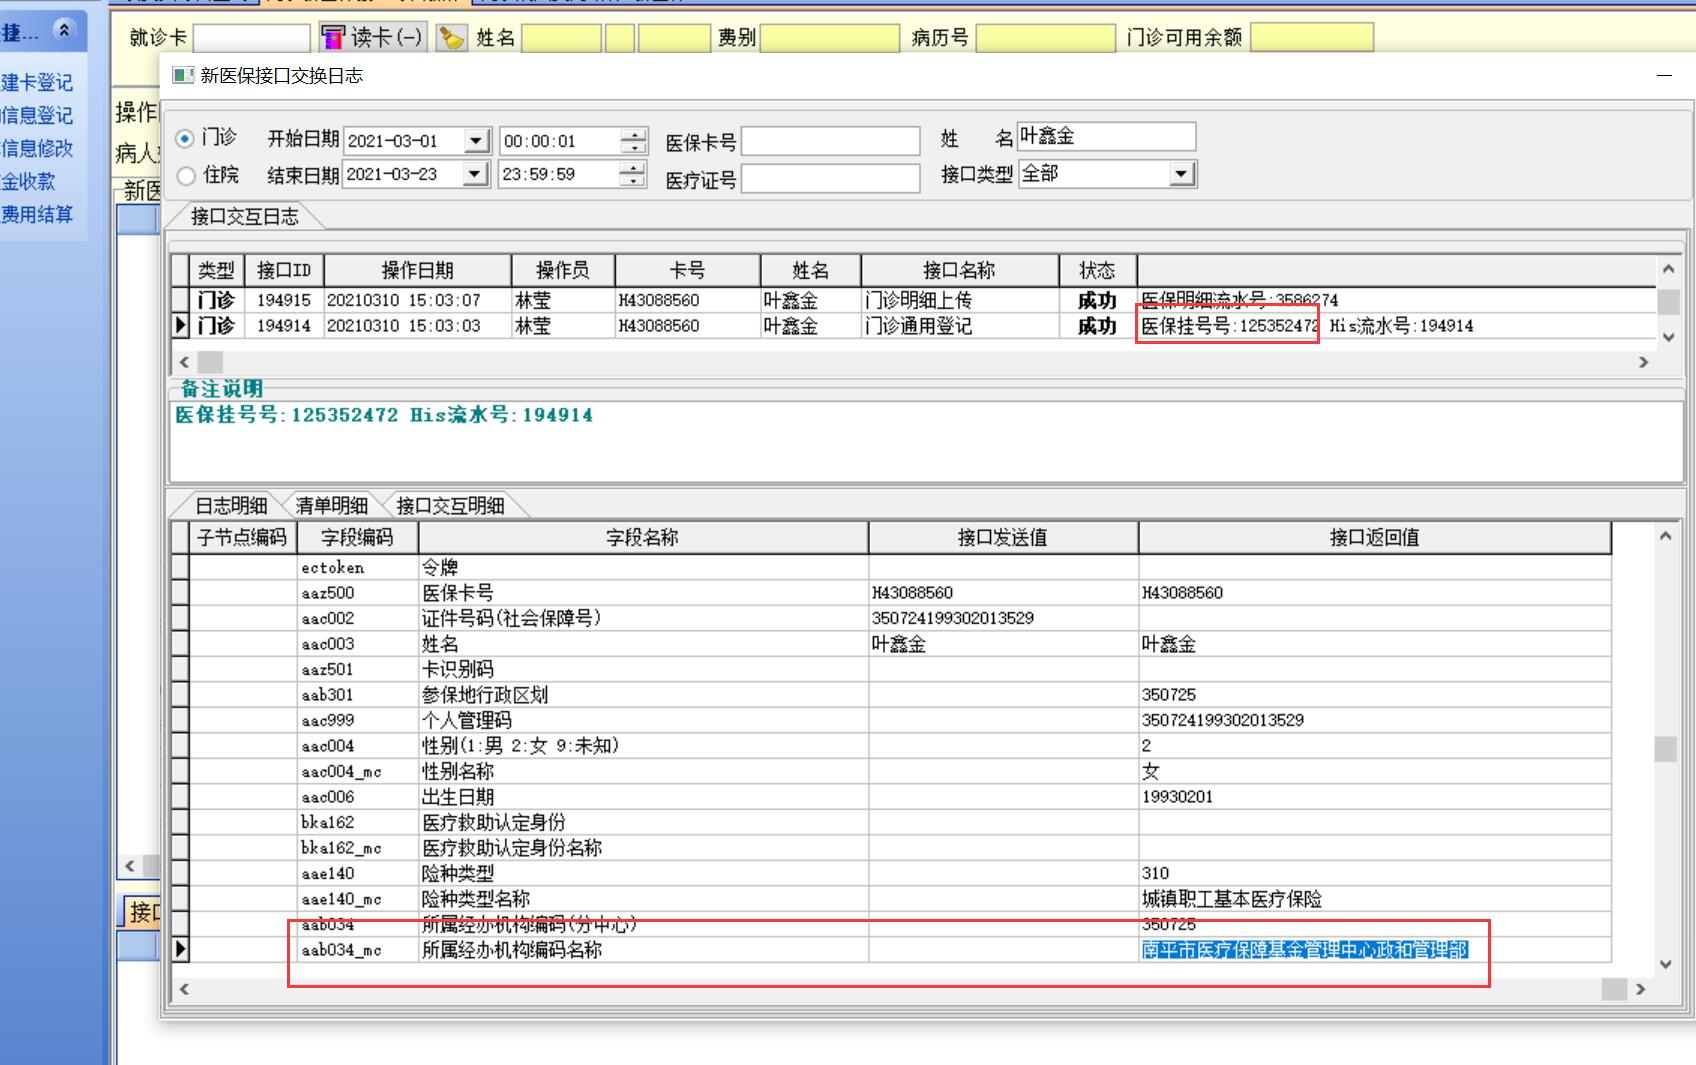Select the 住院 radio button
The height and width of the screenshot is (1065, 1696).
[x=185, y=176]
